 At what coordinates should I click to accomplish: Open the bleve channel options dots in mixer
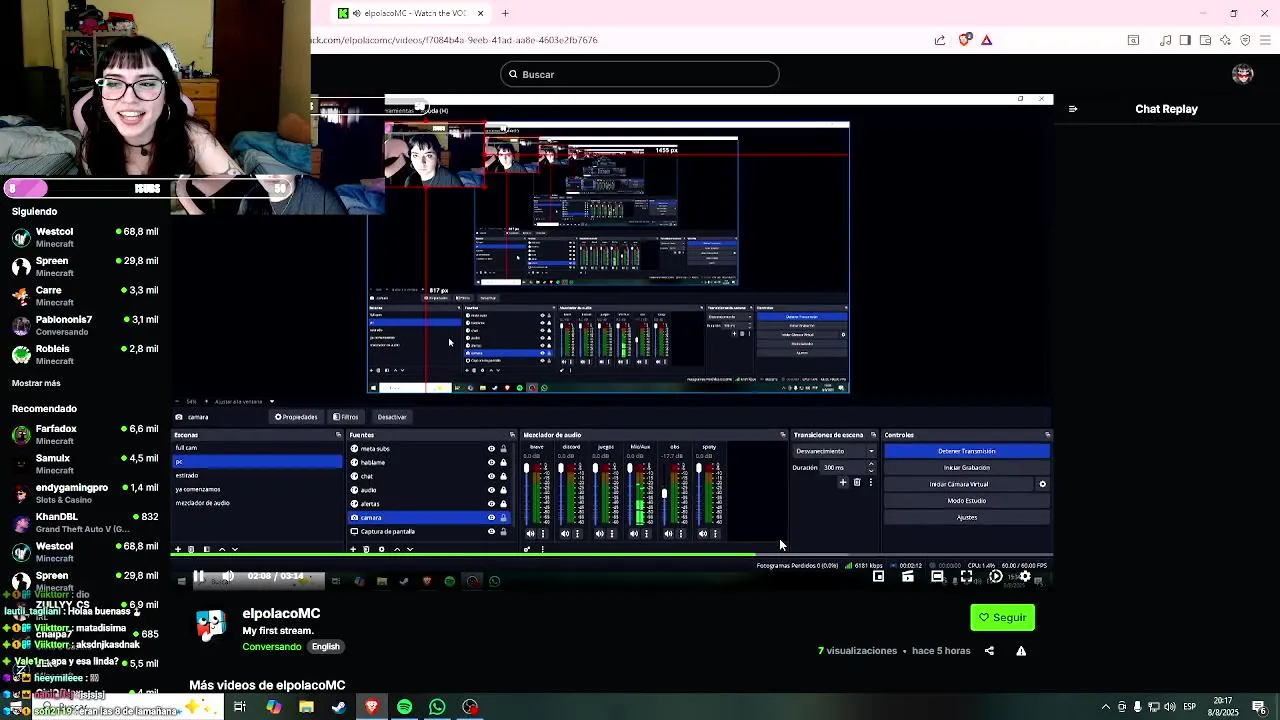tap(542, 534)
